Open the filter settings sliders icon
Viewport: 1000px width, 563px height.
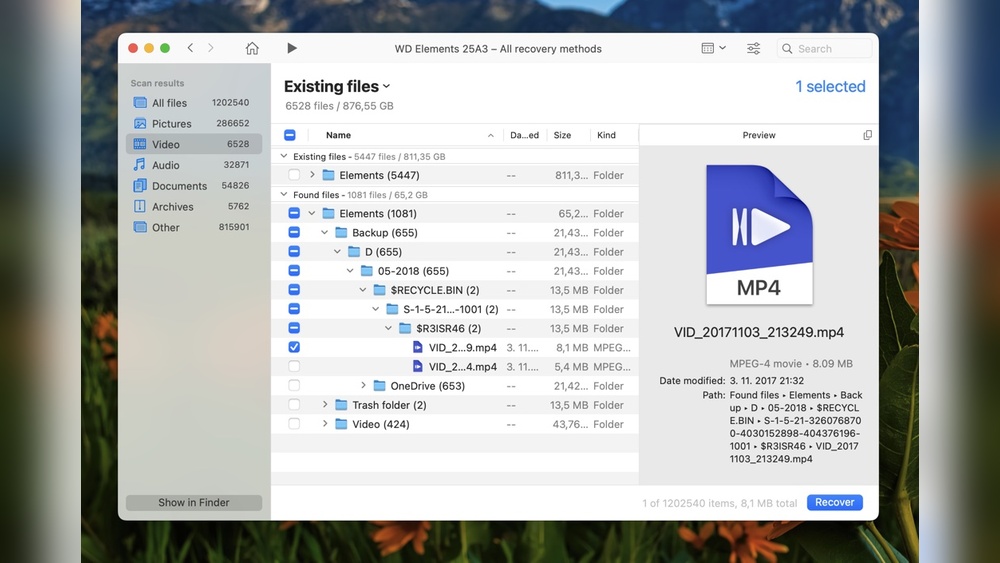[x=753, y=48]
